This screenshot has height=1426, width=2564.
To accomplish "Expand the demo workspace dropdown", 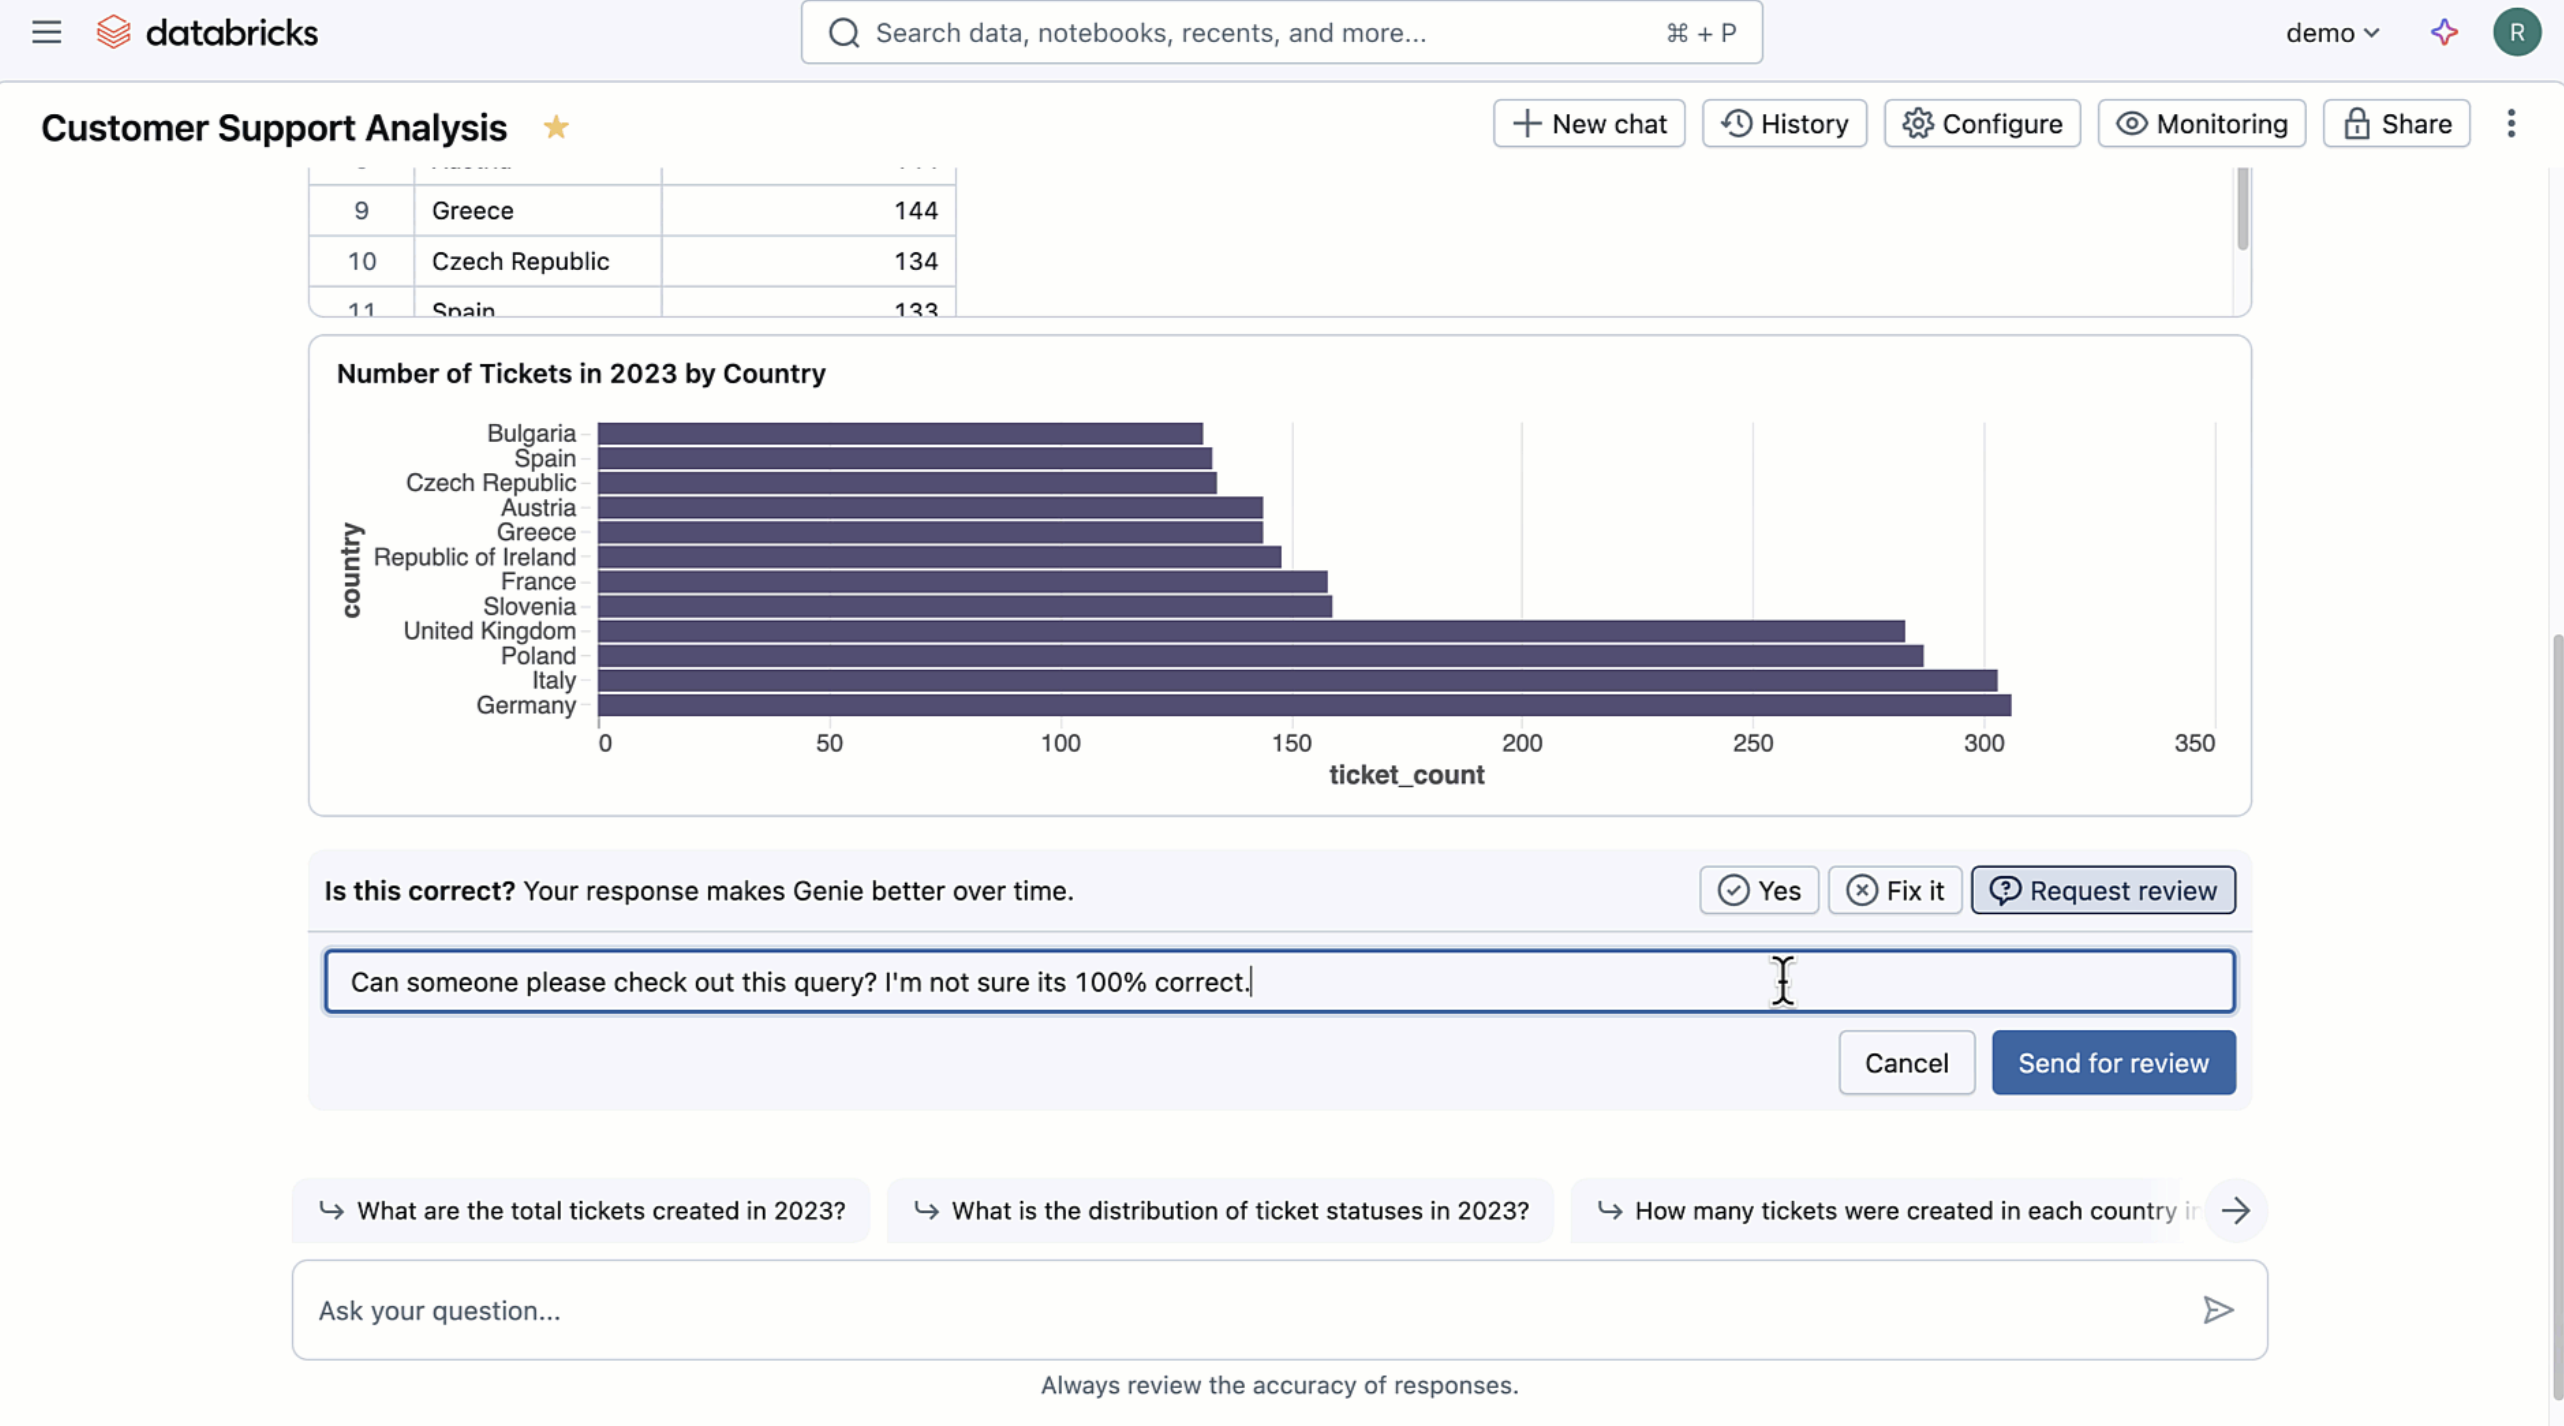I will coord(2331,33).
